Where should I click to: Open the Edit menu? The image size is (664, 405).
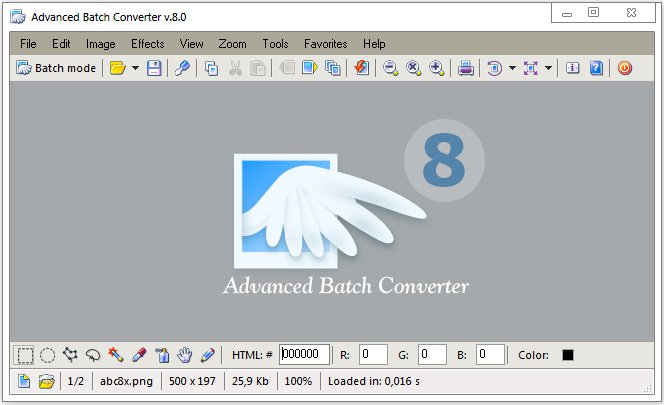coord(61,44)
